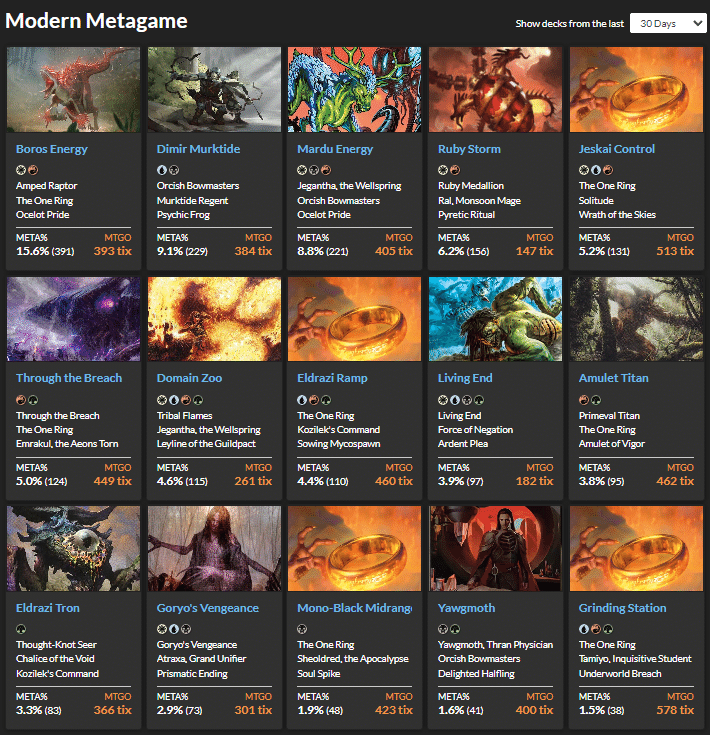This screenshot has height=735, width=710.
Task: Click the Amulet Titan forest artwork
Action: pyautogui.click(x=636, y=319)
